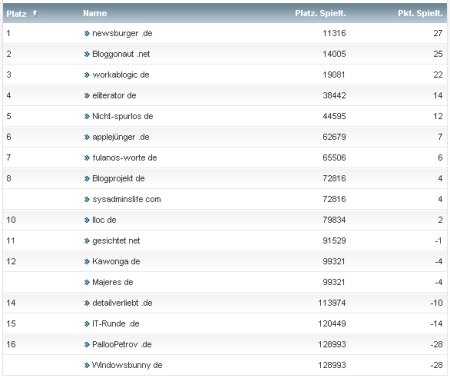The height and width of the screenshot is (378, 450).
Task: Sort by the Name column header
Action: tap(95, 13)
